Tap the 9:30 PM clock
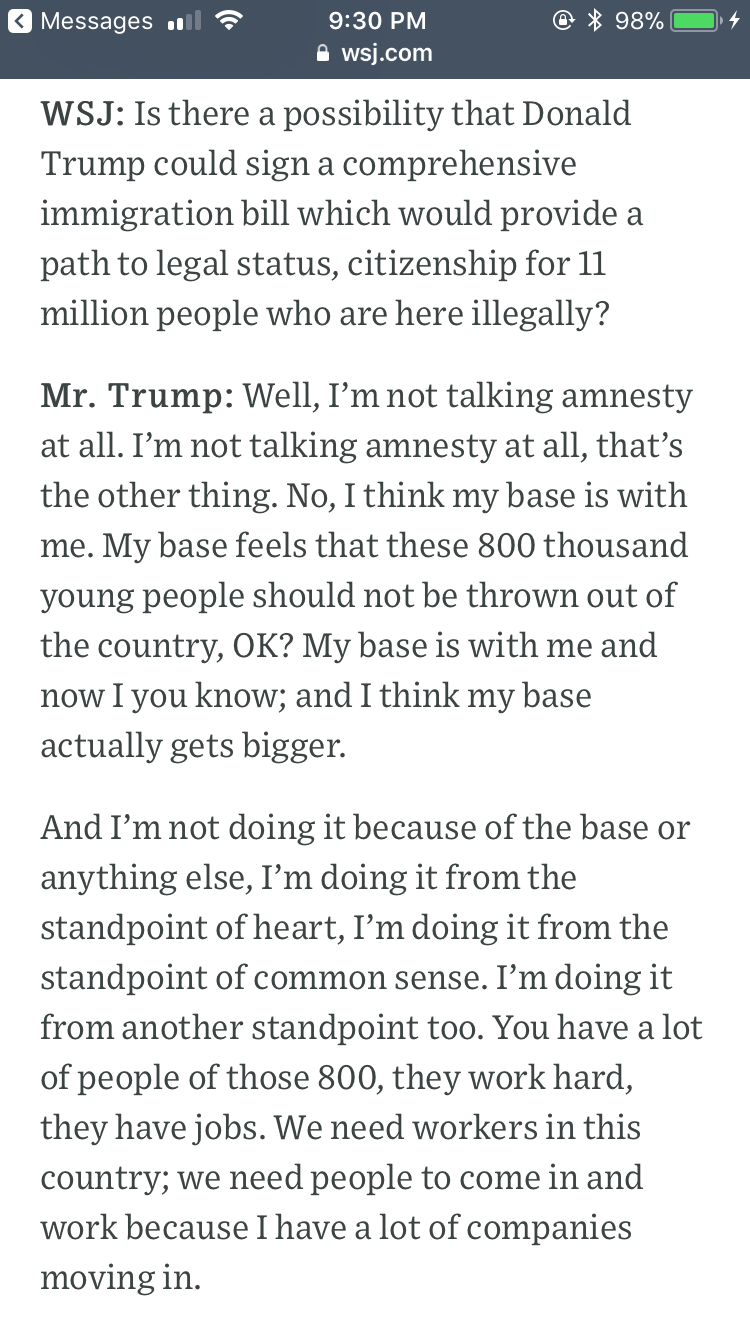 (x=376, y=21)
